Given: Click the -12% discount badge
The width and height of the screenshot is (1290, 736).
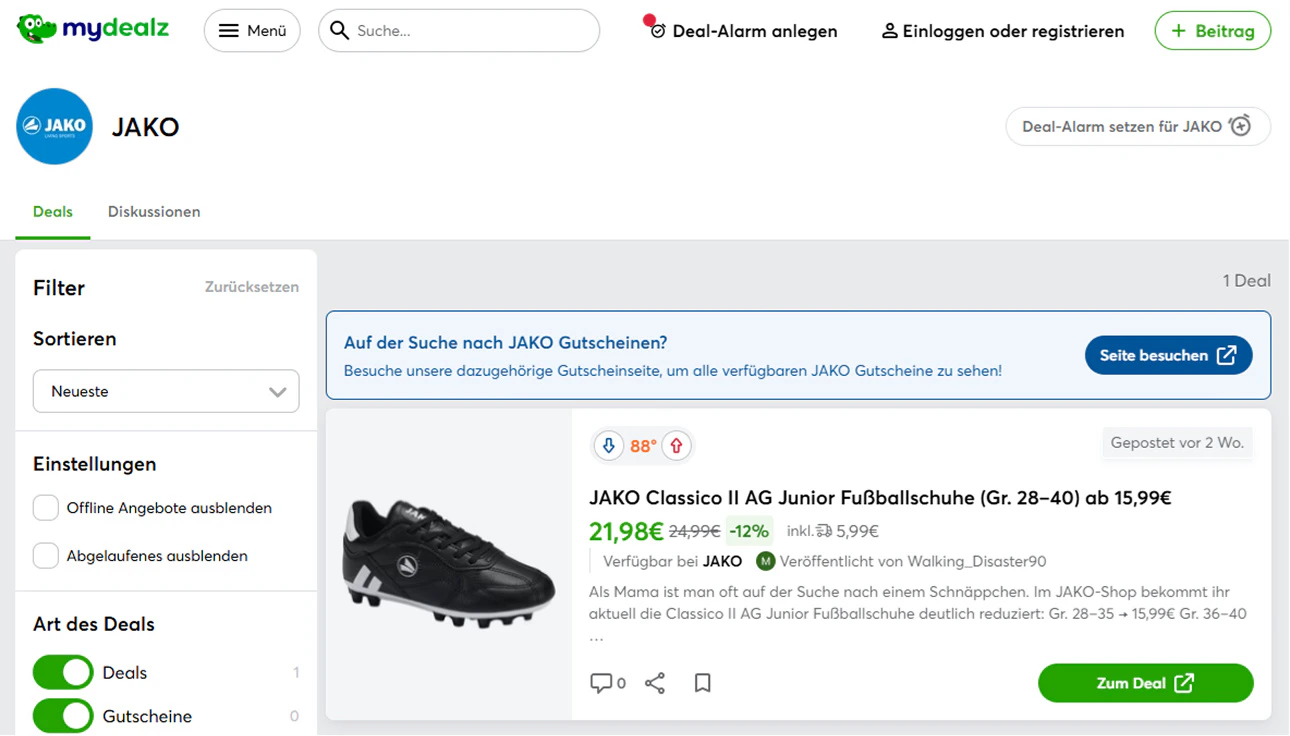Looking at the screenshot, I should coord(749,531).
